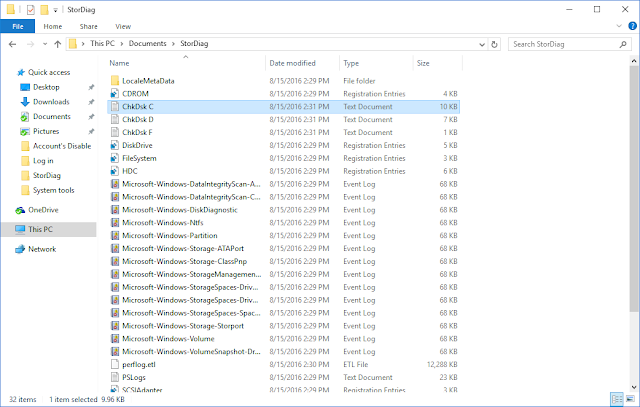Open the LocaleMetaData folder icon
This screenshot has height=407, width=640.
tap(115, 81)
